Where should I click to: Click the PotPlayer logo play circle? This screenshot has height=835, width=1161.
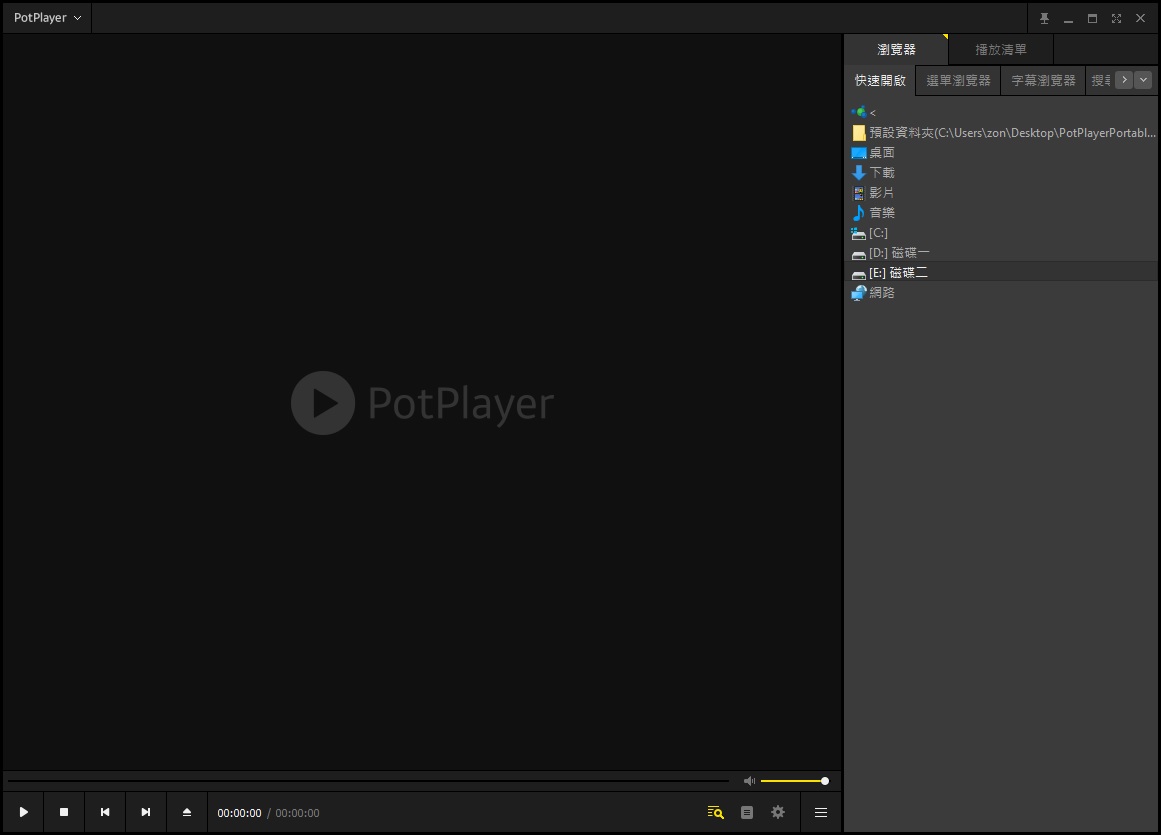click(323, 403)
